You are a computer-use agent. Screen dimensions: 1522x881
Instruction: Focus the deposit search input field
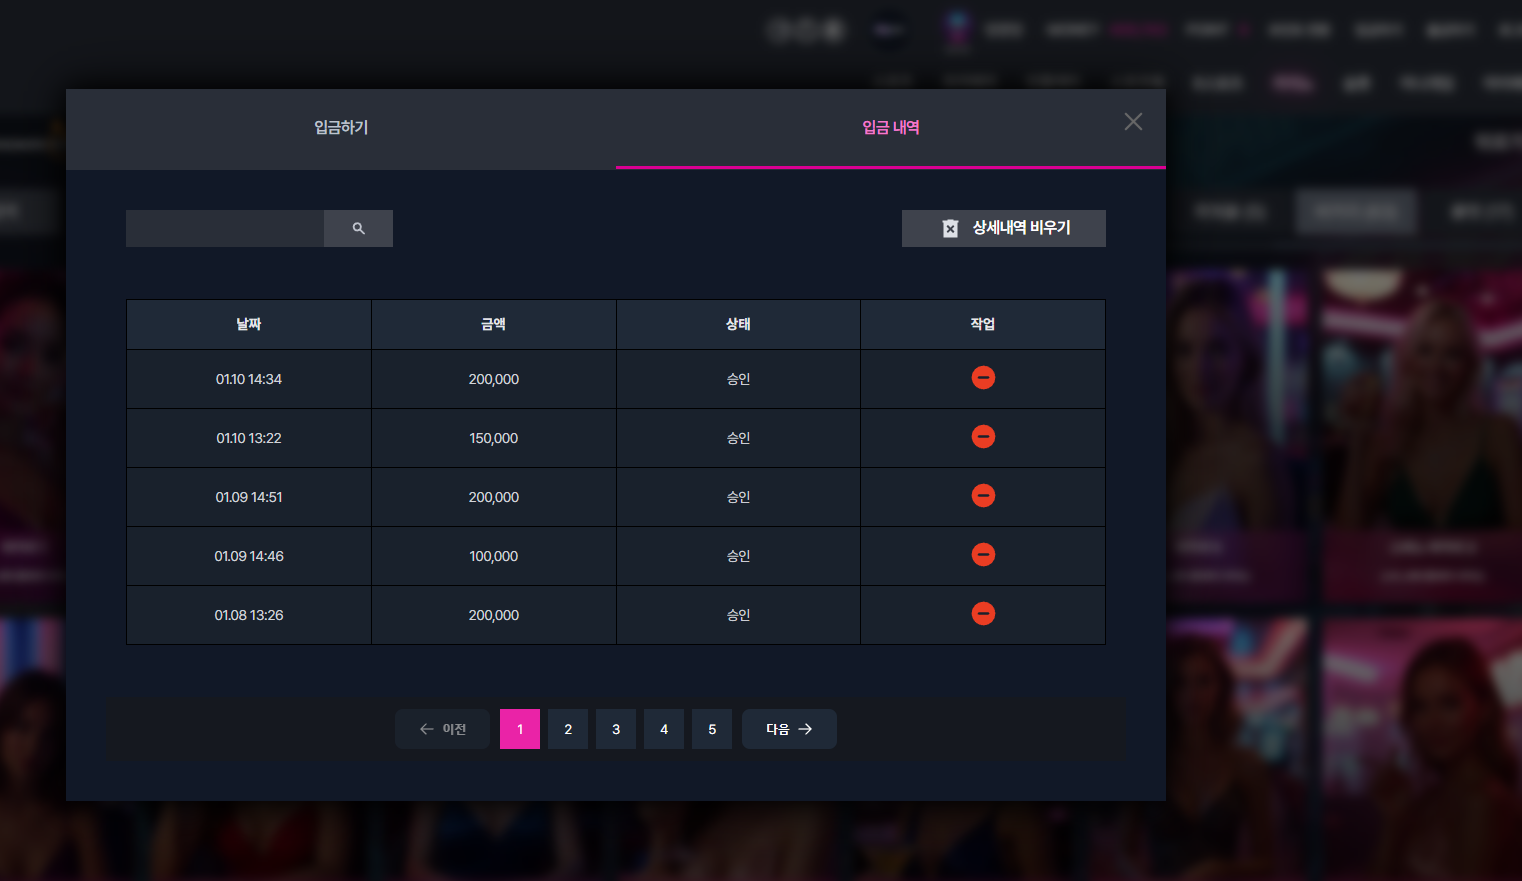(225, 228)
